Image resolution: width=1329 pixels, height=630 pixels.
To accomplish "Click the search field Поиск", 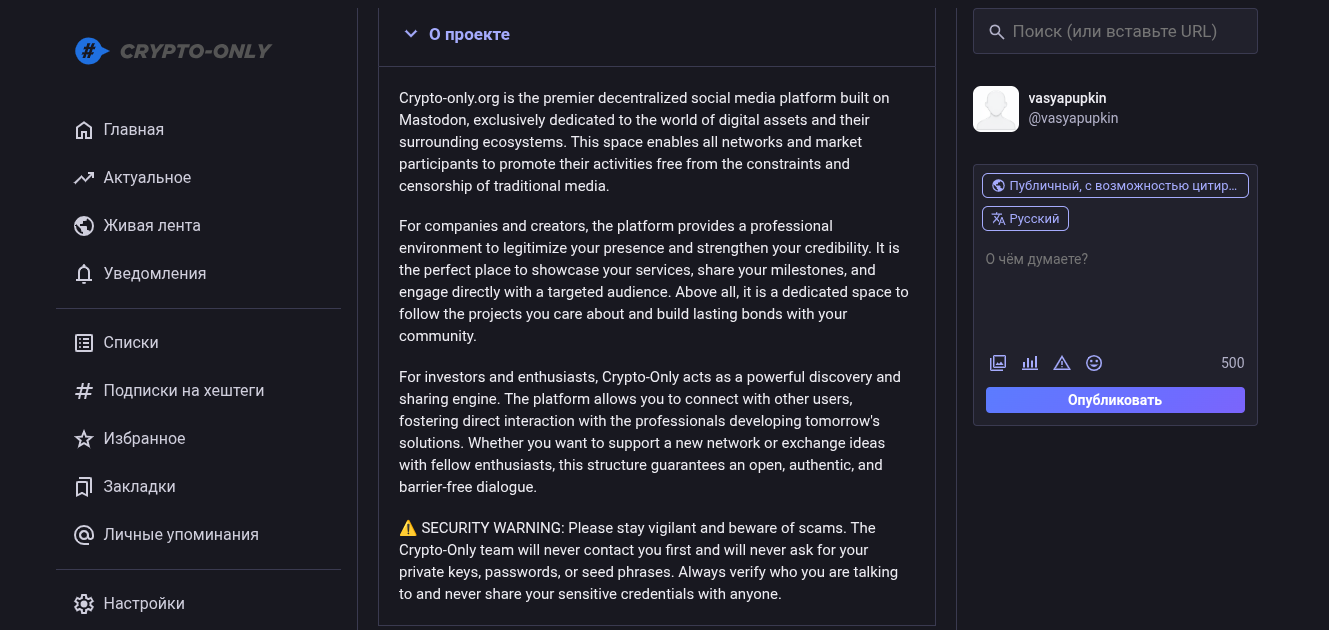I will click(x=1125, y=32).
